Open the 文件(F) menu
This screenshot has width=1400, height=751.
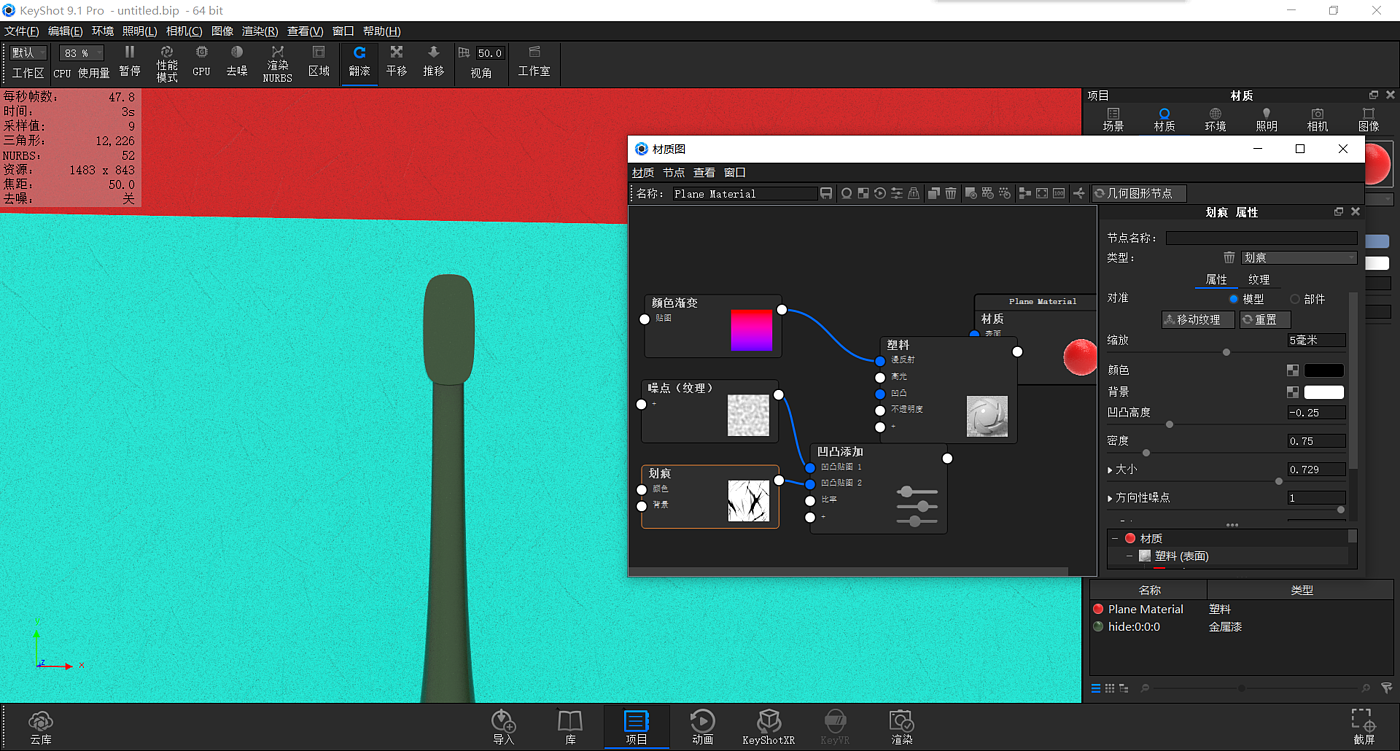tap(22, 31)
